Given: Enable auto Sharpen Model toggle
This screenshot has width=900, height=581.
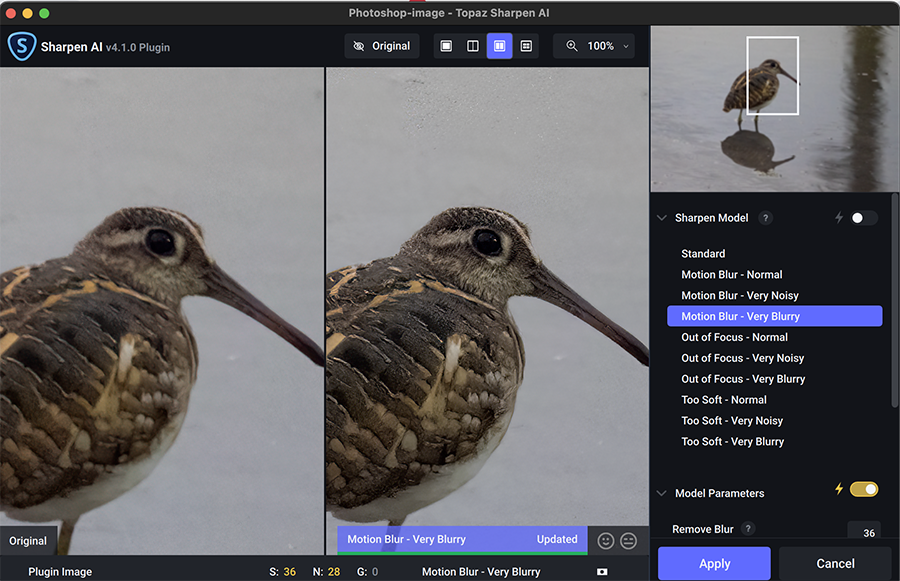Looking at the screenshot, I should (863, 218).
